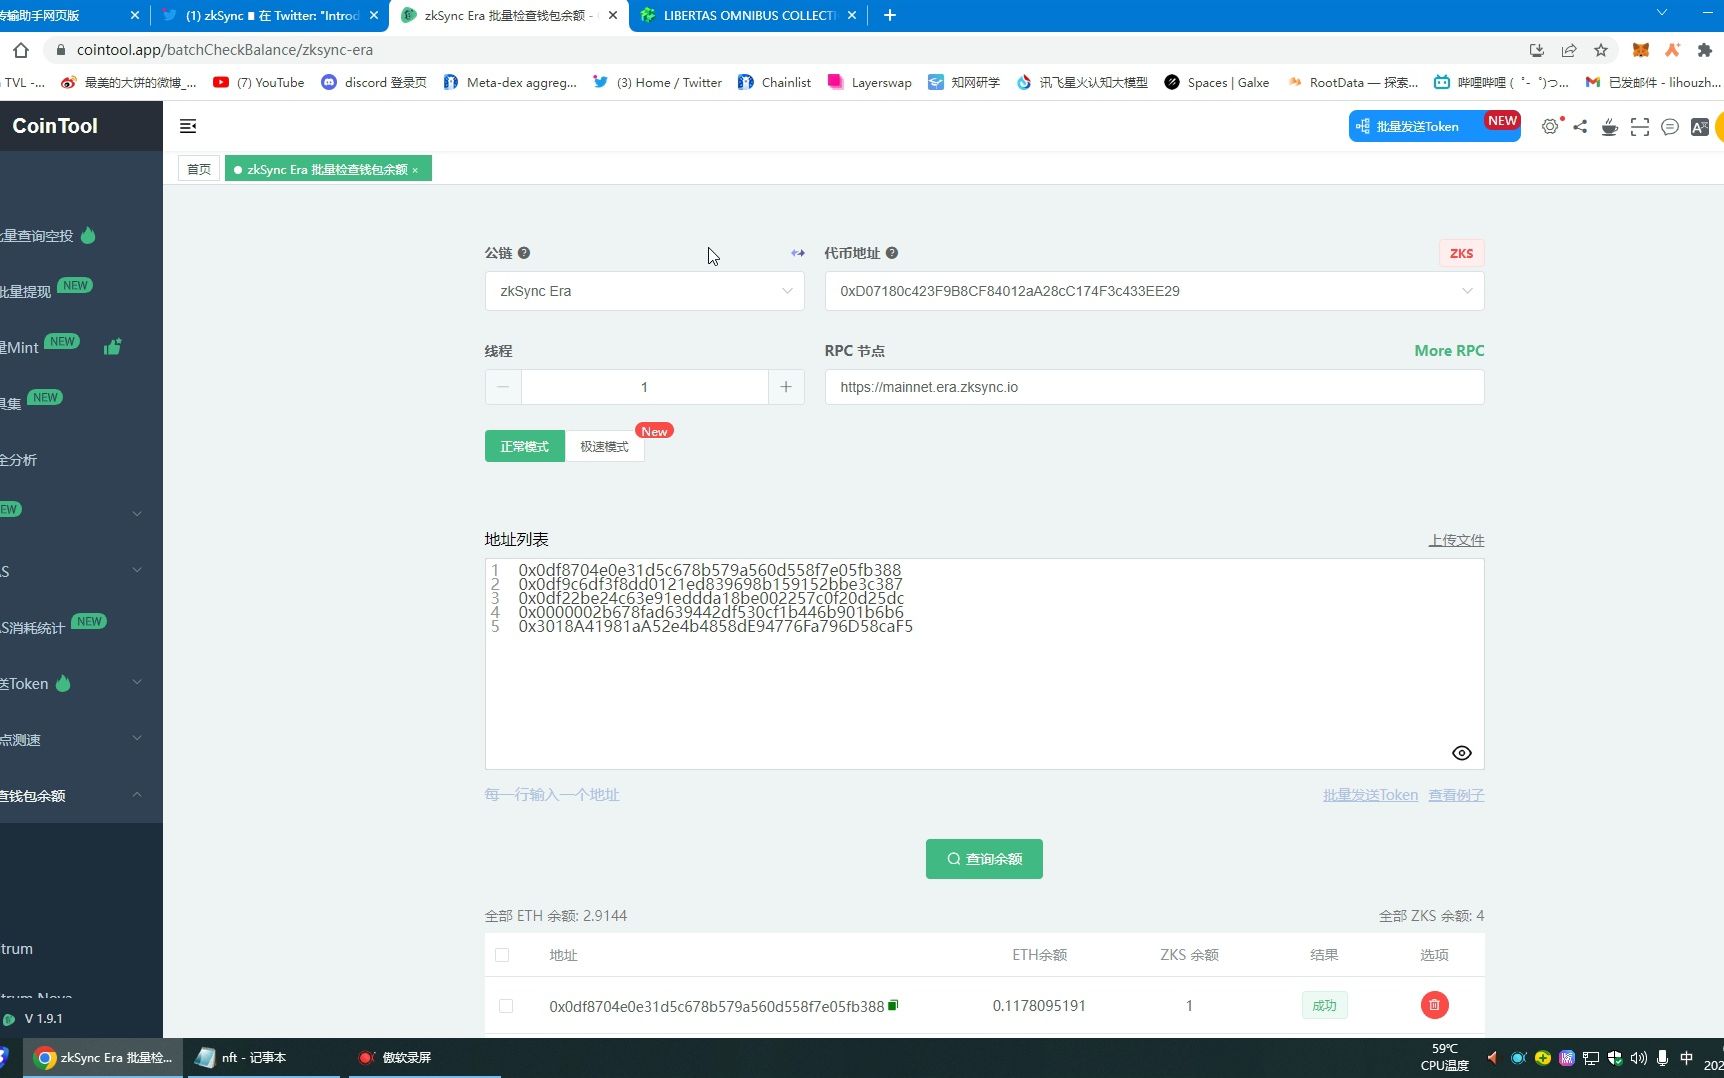Click the thread count number field

[644, 387]
